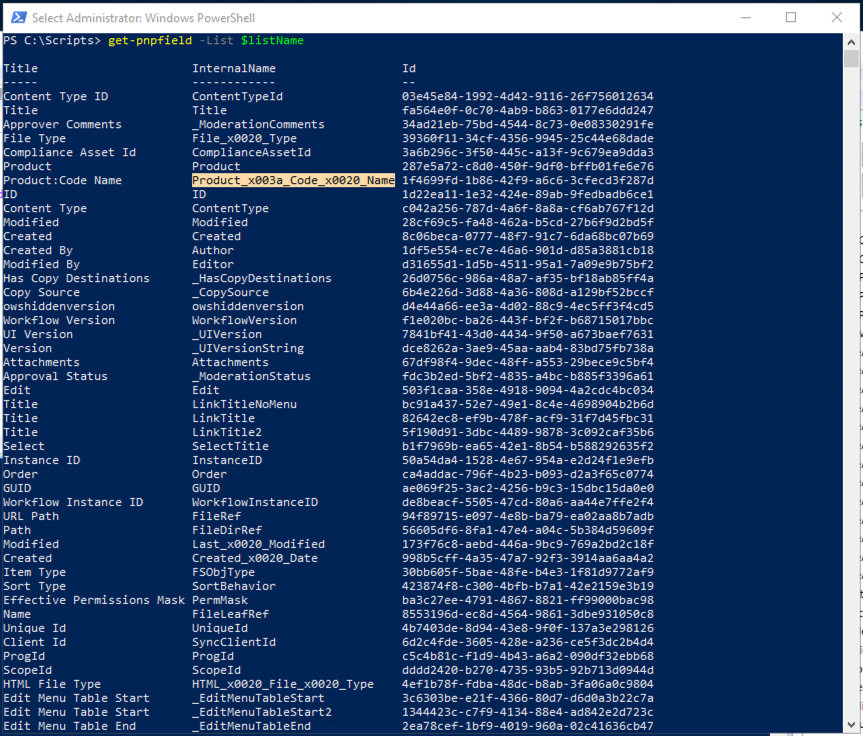
Task: Click the highlighted Product_x003a_Code_x0020_Name text
Action: click(x=293, y=180)
